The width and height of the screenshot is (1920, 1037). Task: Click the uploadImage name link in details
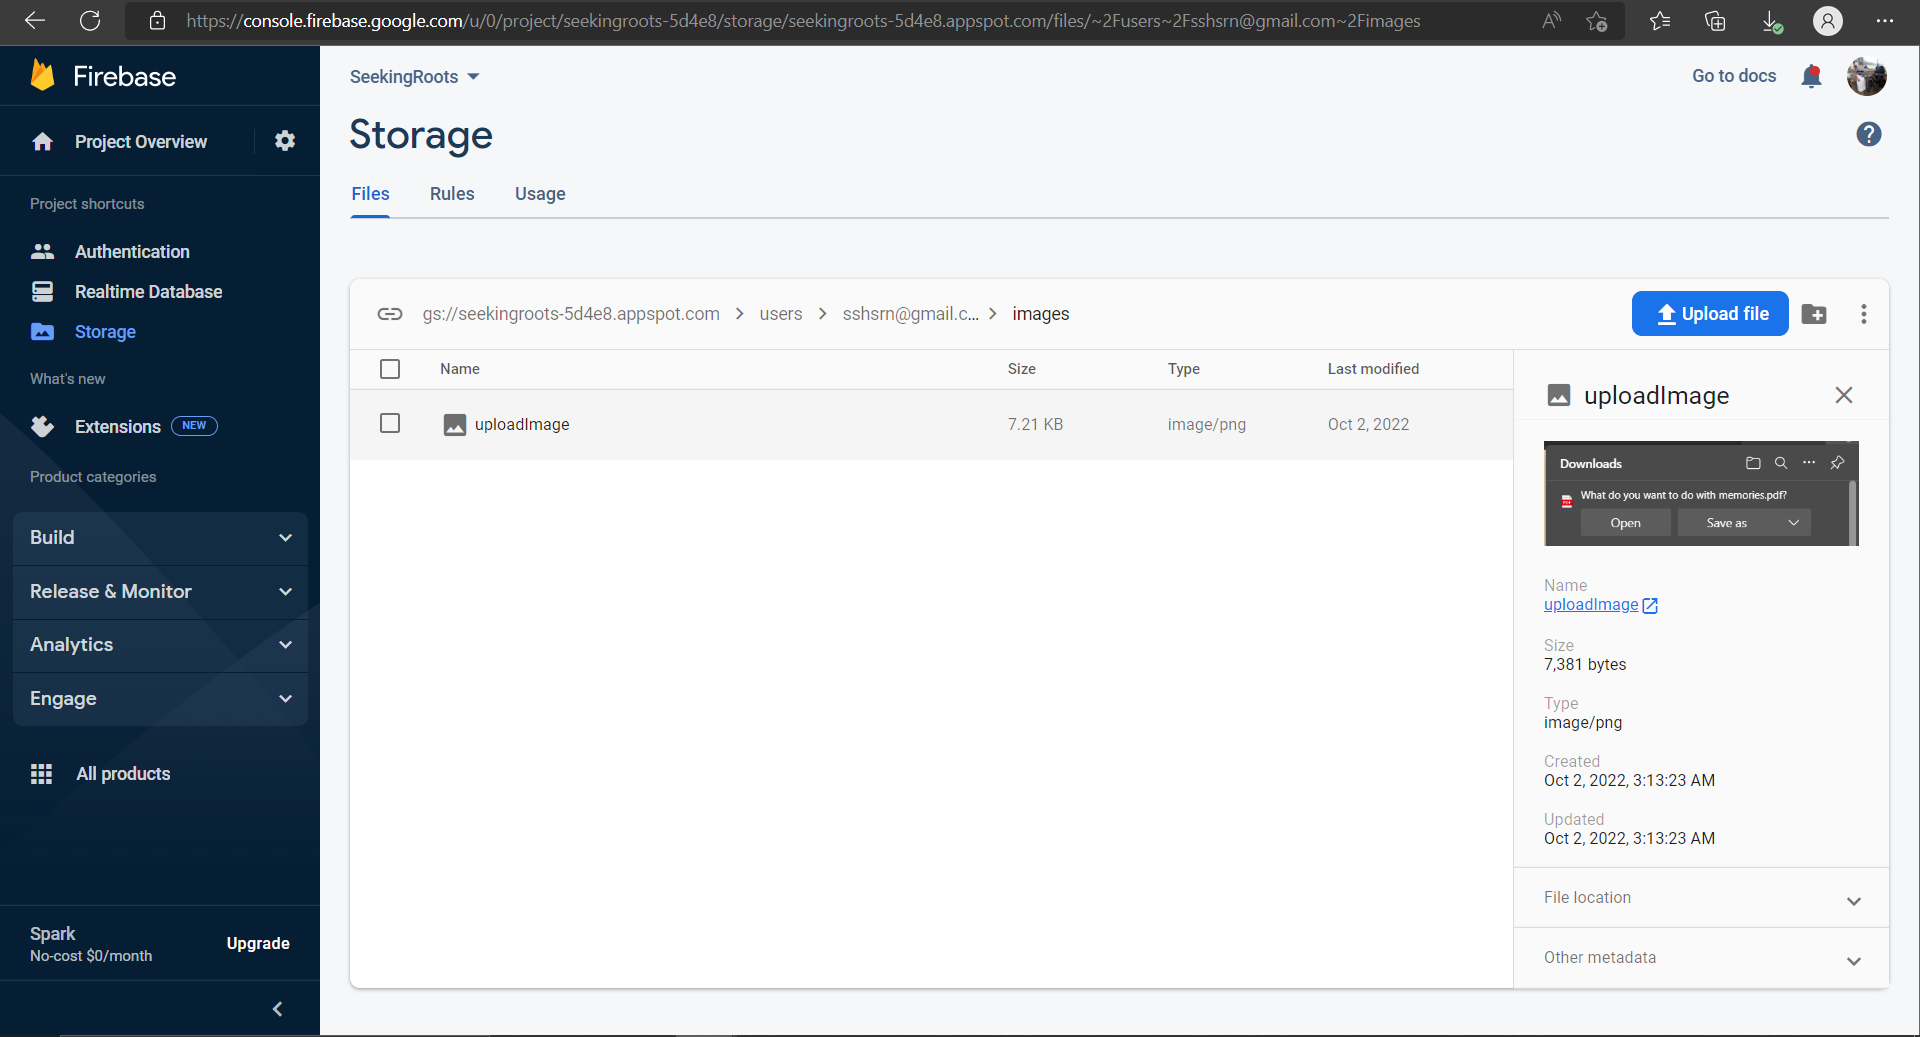pyautogui.click(x=1591, y=605)
